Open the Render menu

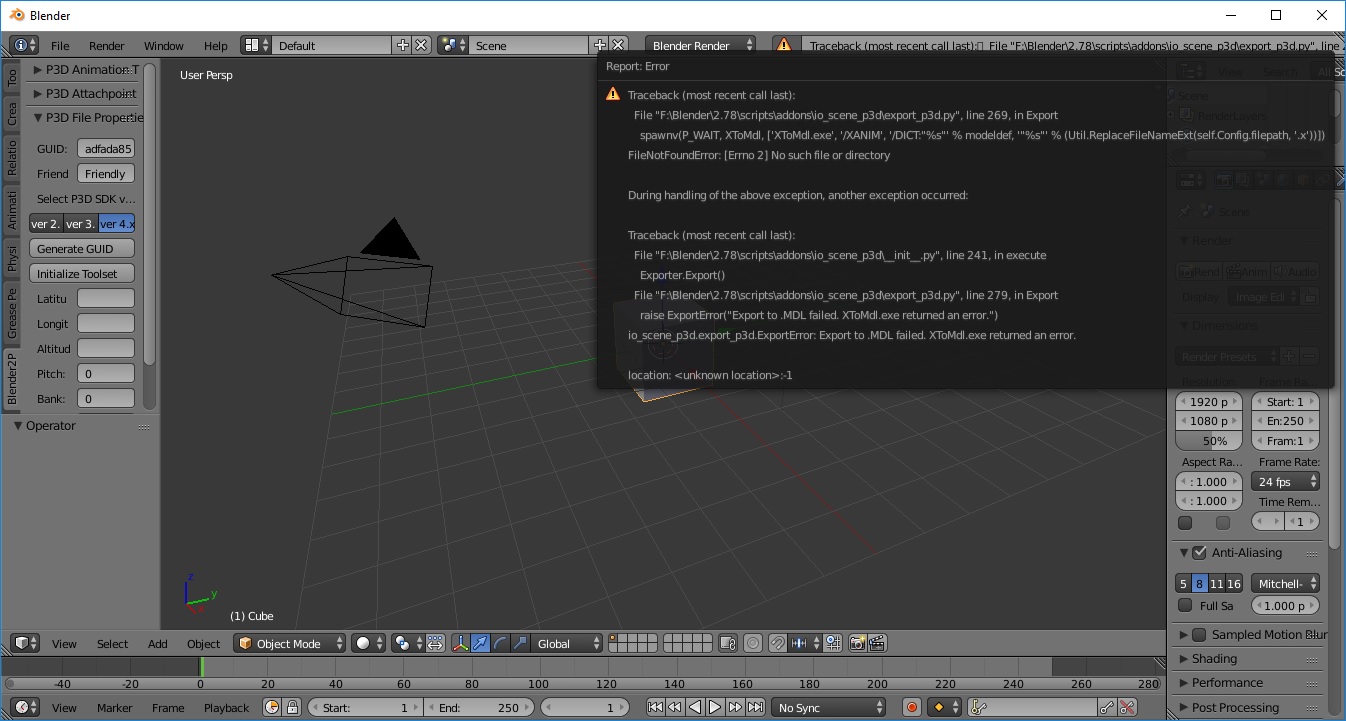coord(106,44)
